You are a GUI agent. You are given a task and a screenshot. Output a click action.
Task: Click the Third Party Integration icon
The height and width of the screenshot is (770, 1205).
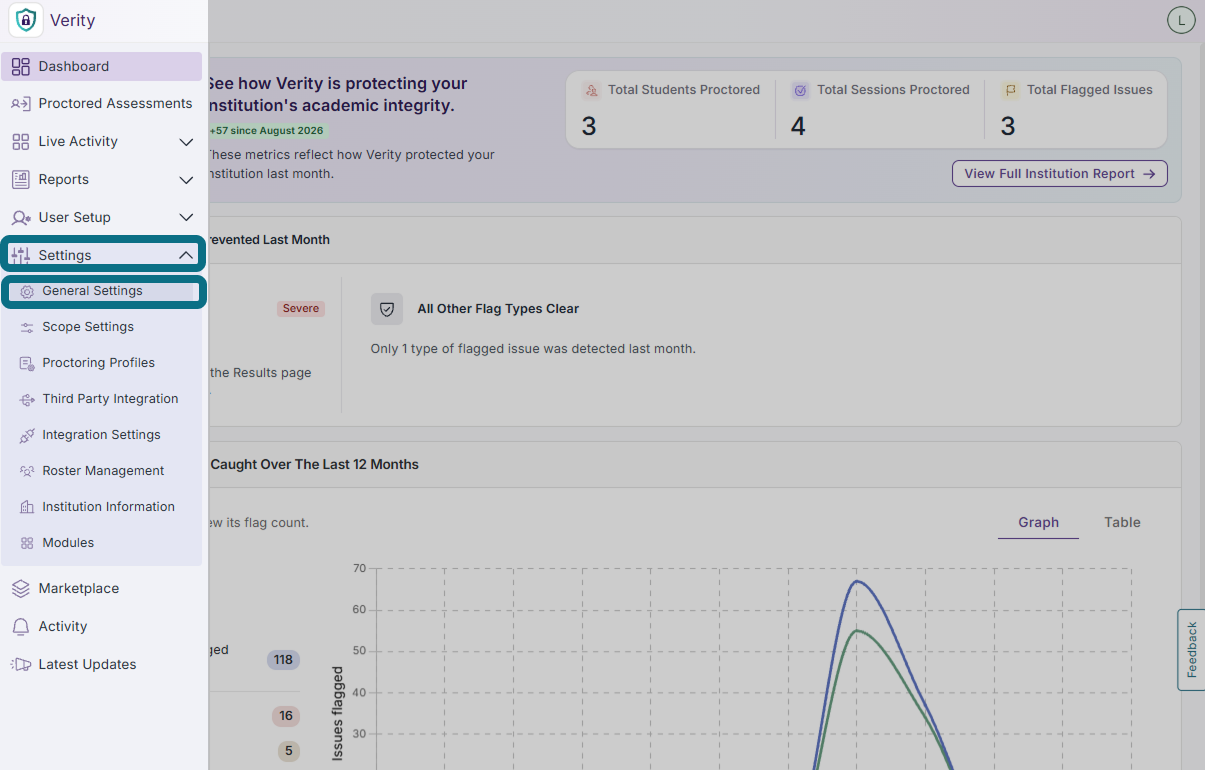point(27,400)
